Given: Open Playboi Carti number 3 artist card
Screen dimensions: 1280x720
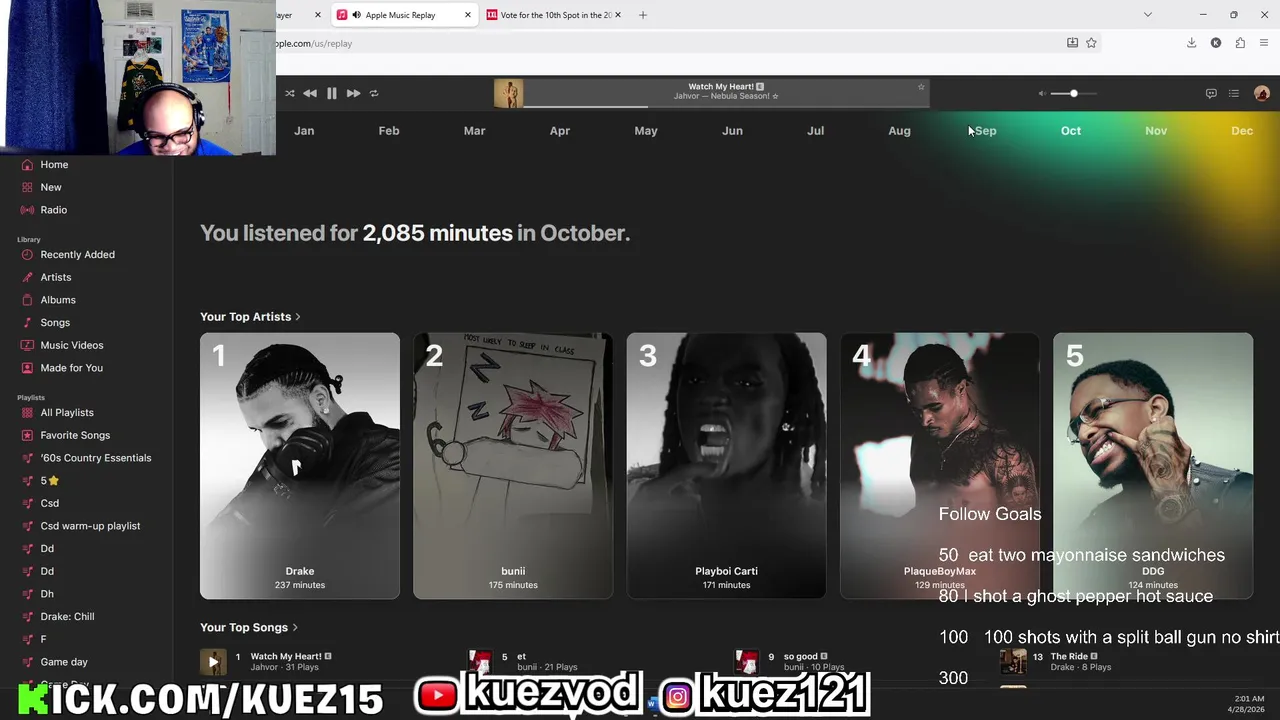Looking at the screenshot, I should tap(727, 466).
